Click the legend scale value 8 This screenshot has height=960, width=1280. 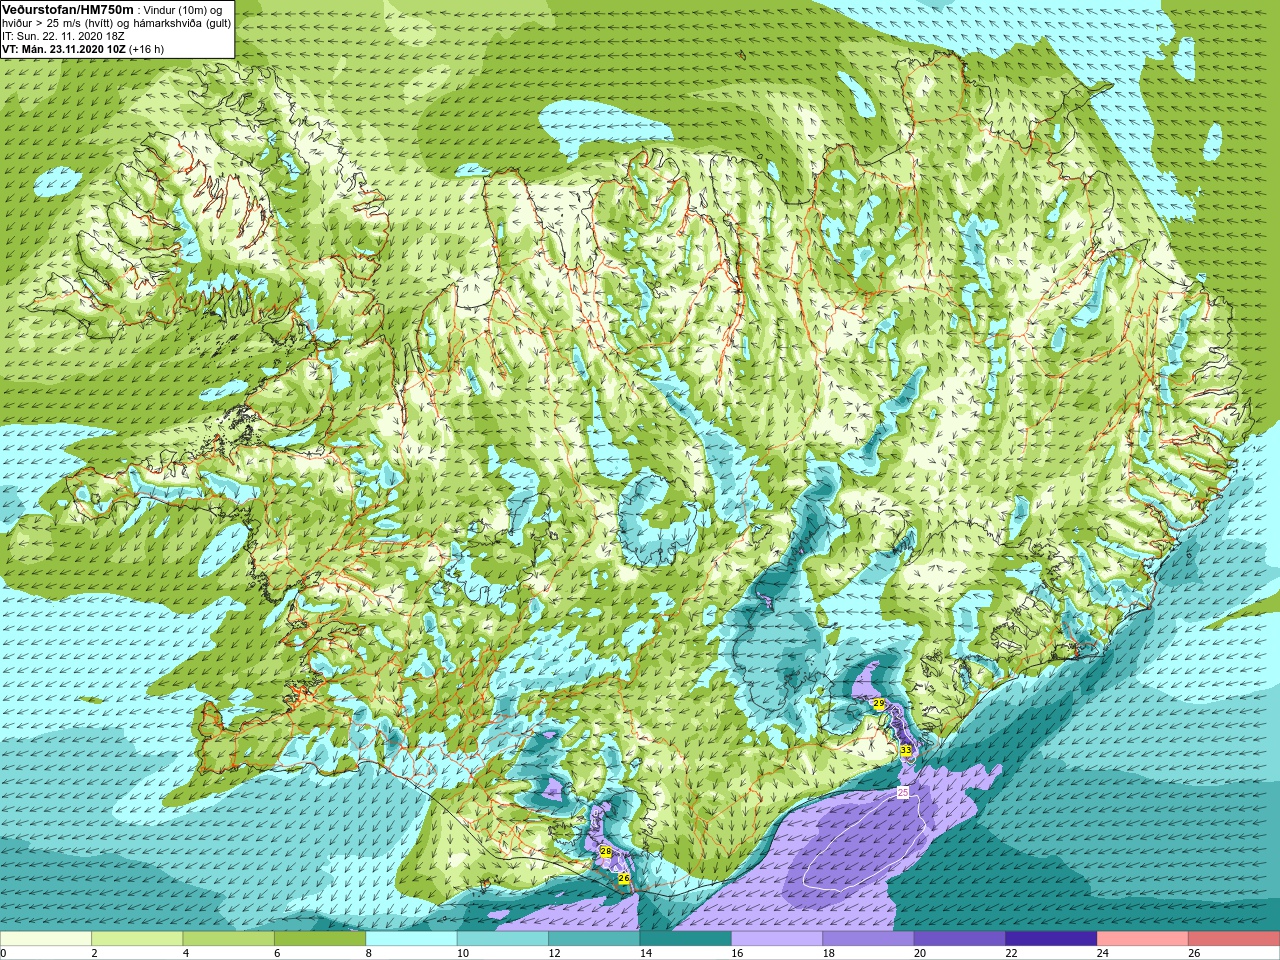(369, 953)
